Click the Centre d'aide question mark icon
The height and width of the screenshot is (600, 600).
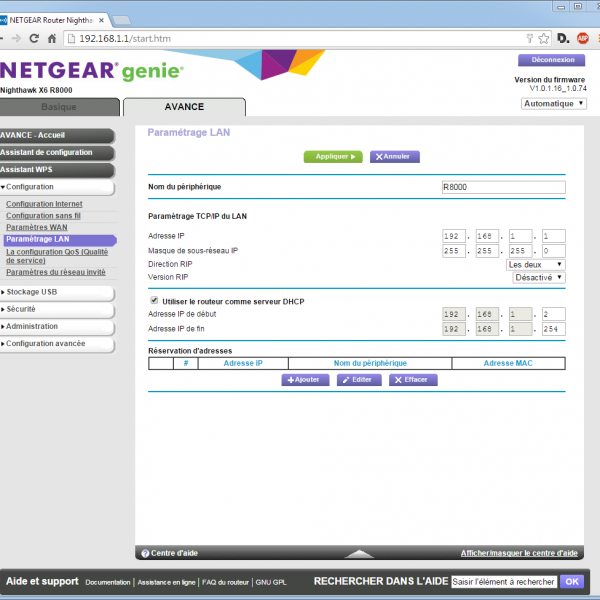tap(145, 553)
